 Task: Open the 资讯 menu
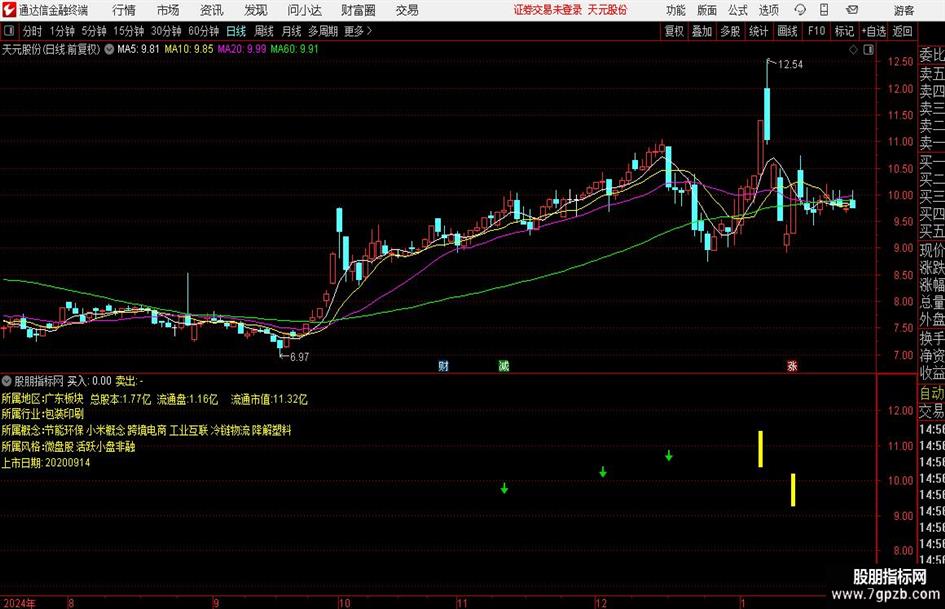point(212,10)
